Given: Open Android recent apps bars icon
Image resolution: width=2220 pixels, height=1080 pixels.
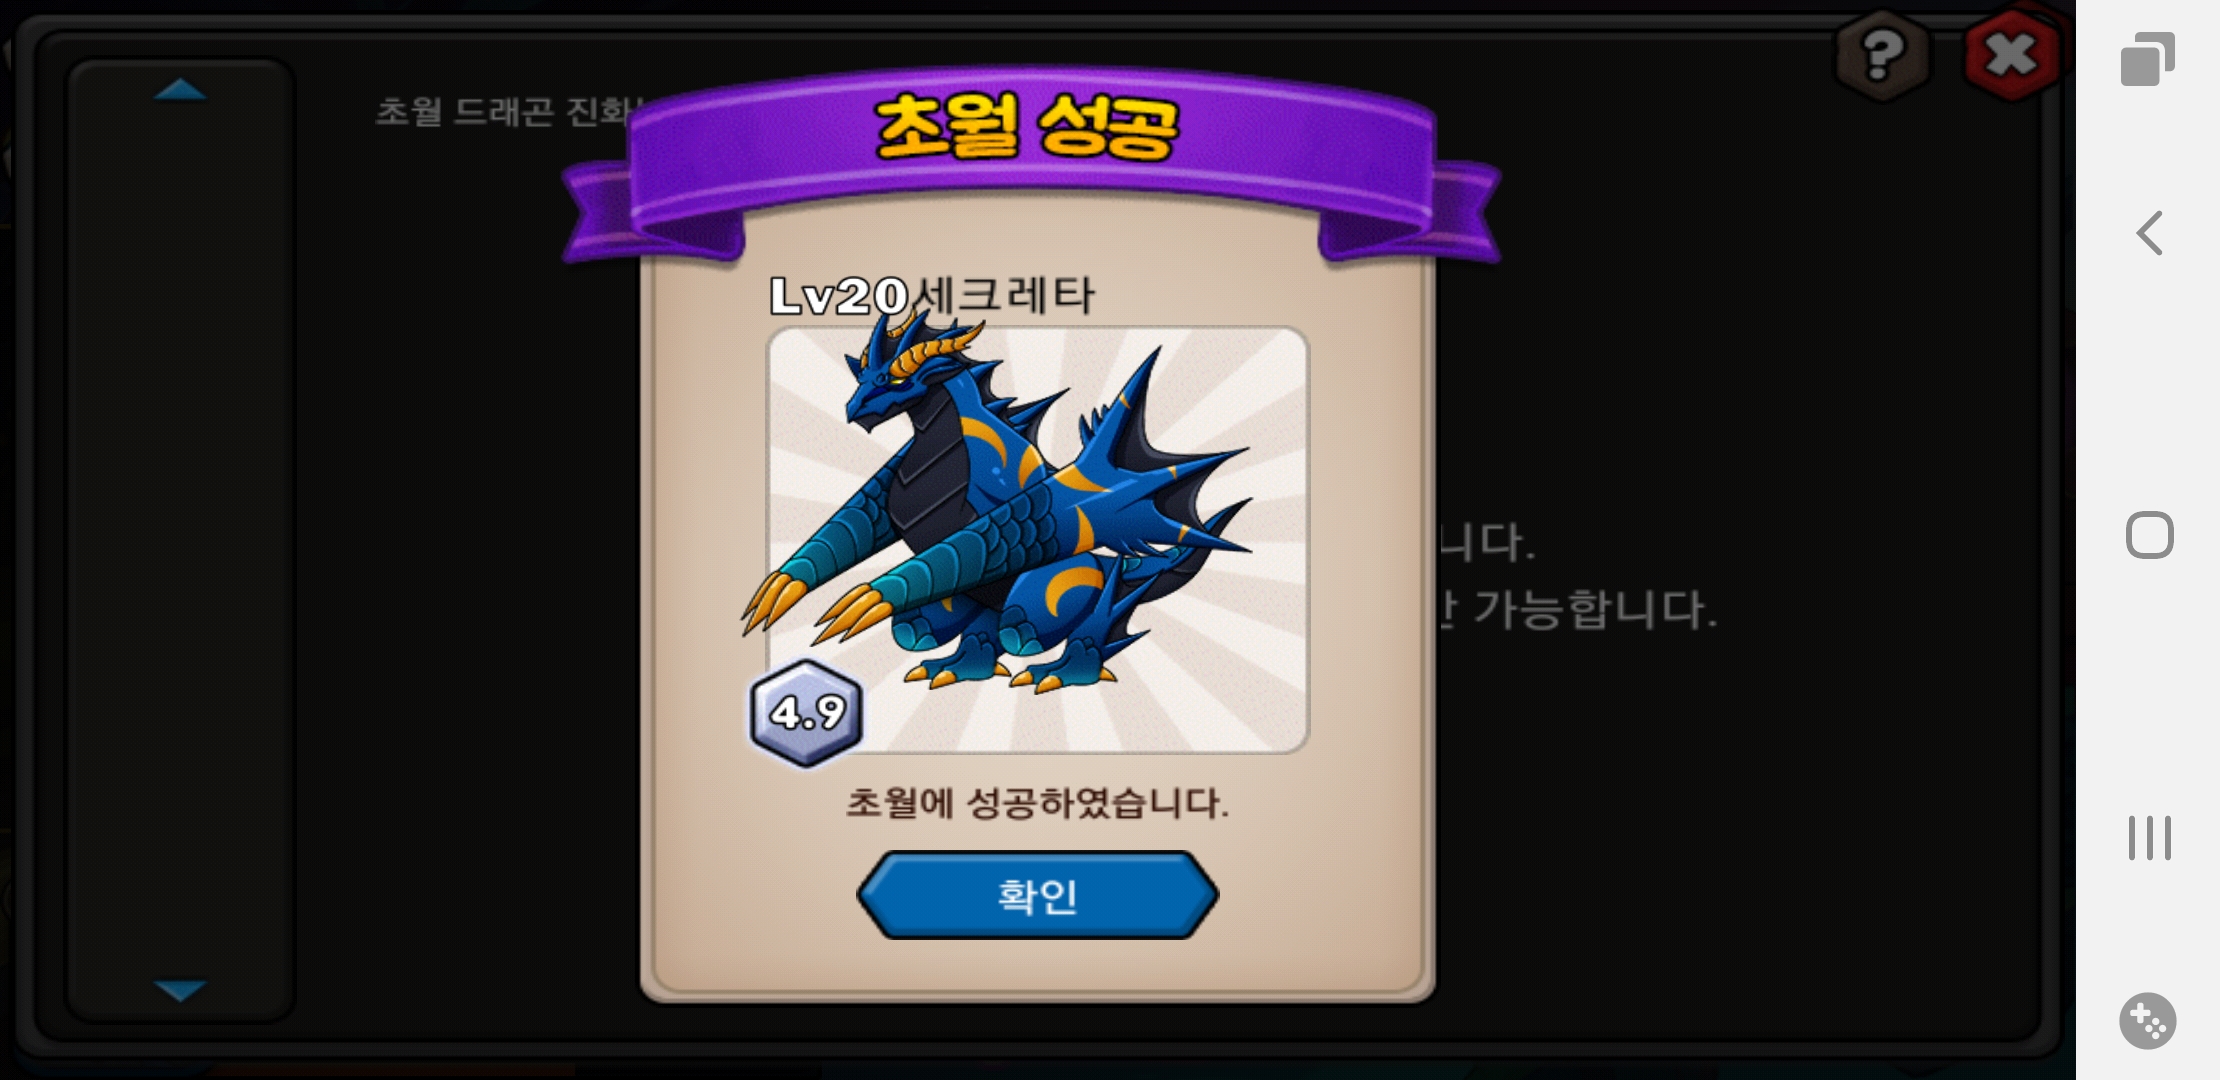Looking at the screenshot, I should pos(2149,838).
